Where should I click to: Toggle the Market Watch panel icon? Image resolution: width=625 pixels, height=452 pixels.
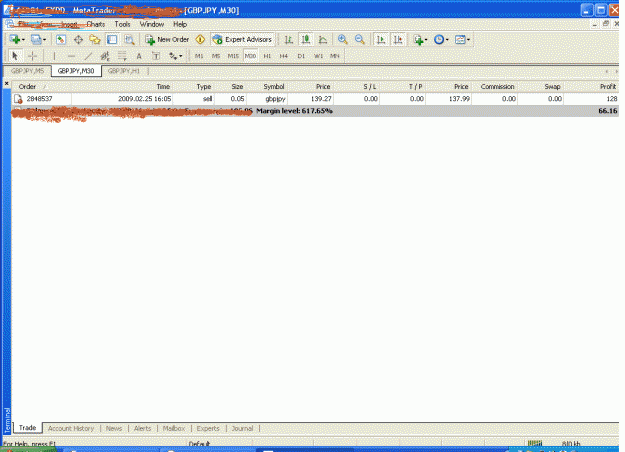click(x=61, y=39)
